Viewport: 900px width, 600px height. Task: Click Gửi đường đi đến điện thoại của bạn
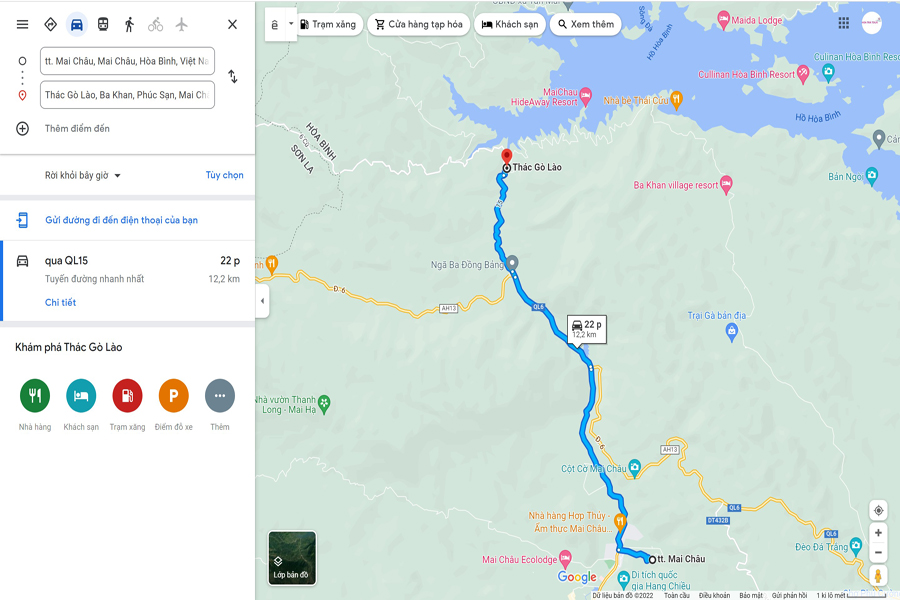click(121, 220)
